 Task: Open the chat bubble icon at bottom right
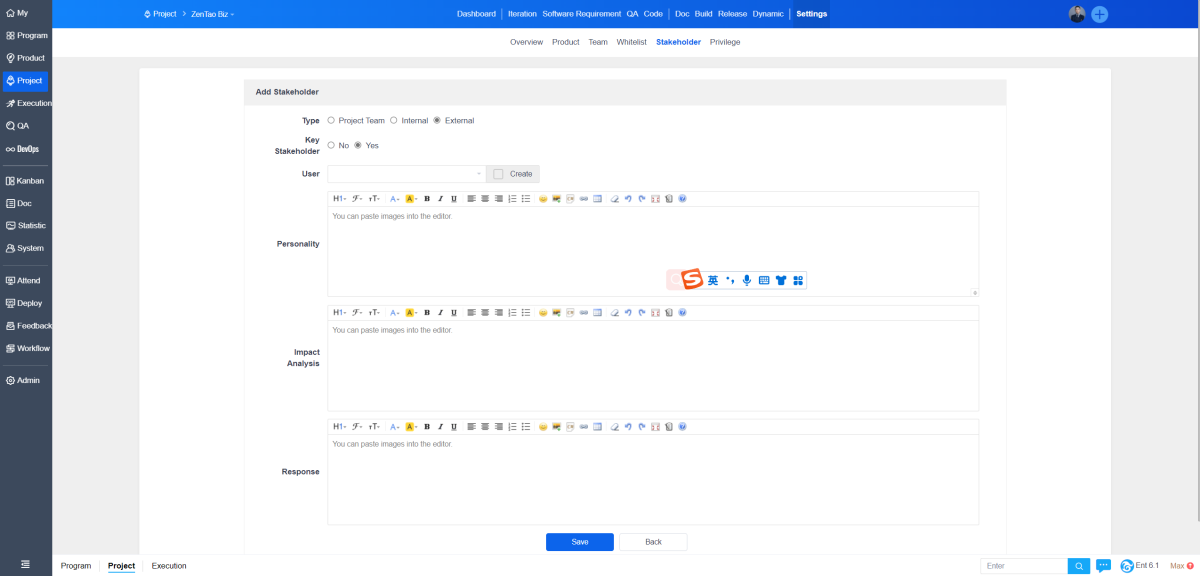click(x=1103, y=566)
